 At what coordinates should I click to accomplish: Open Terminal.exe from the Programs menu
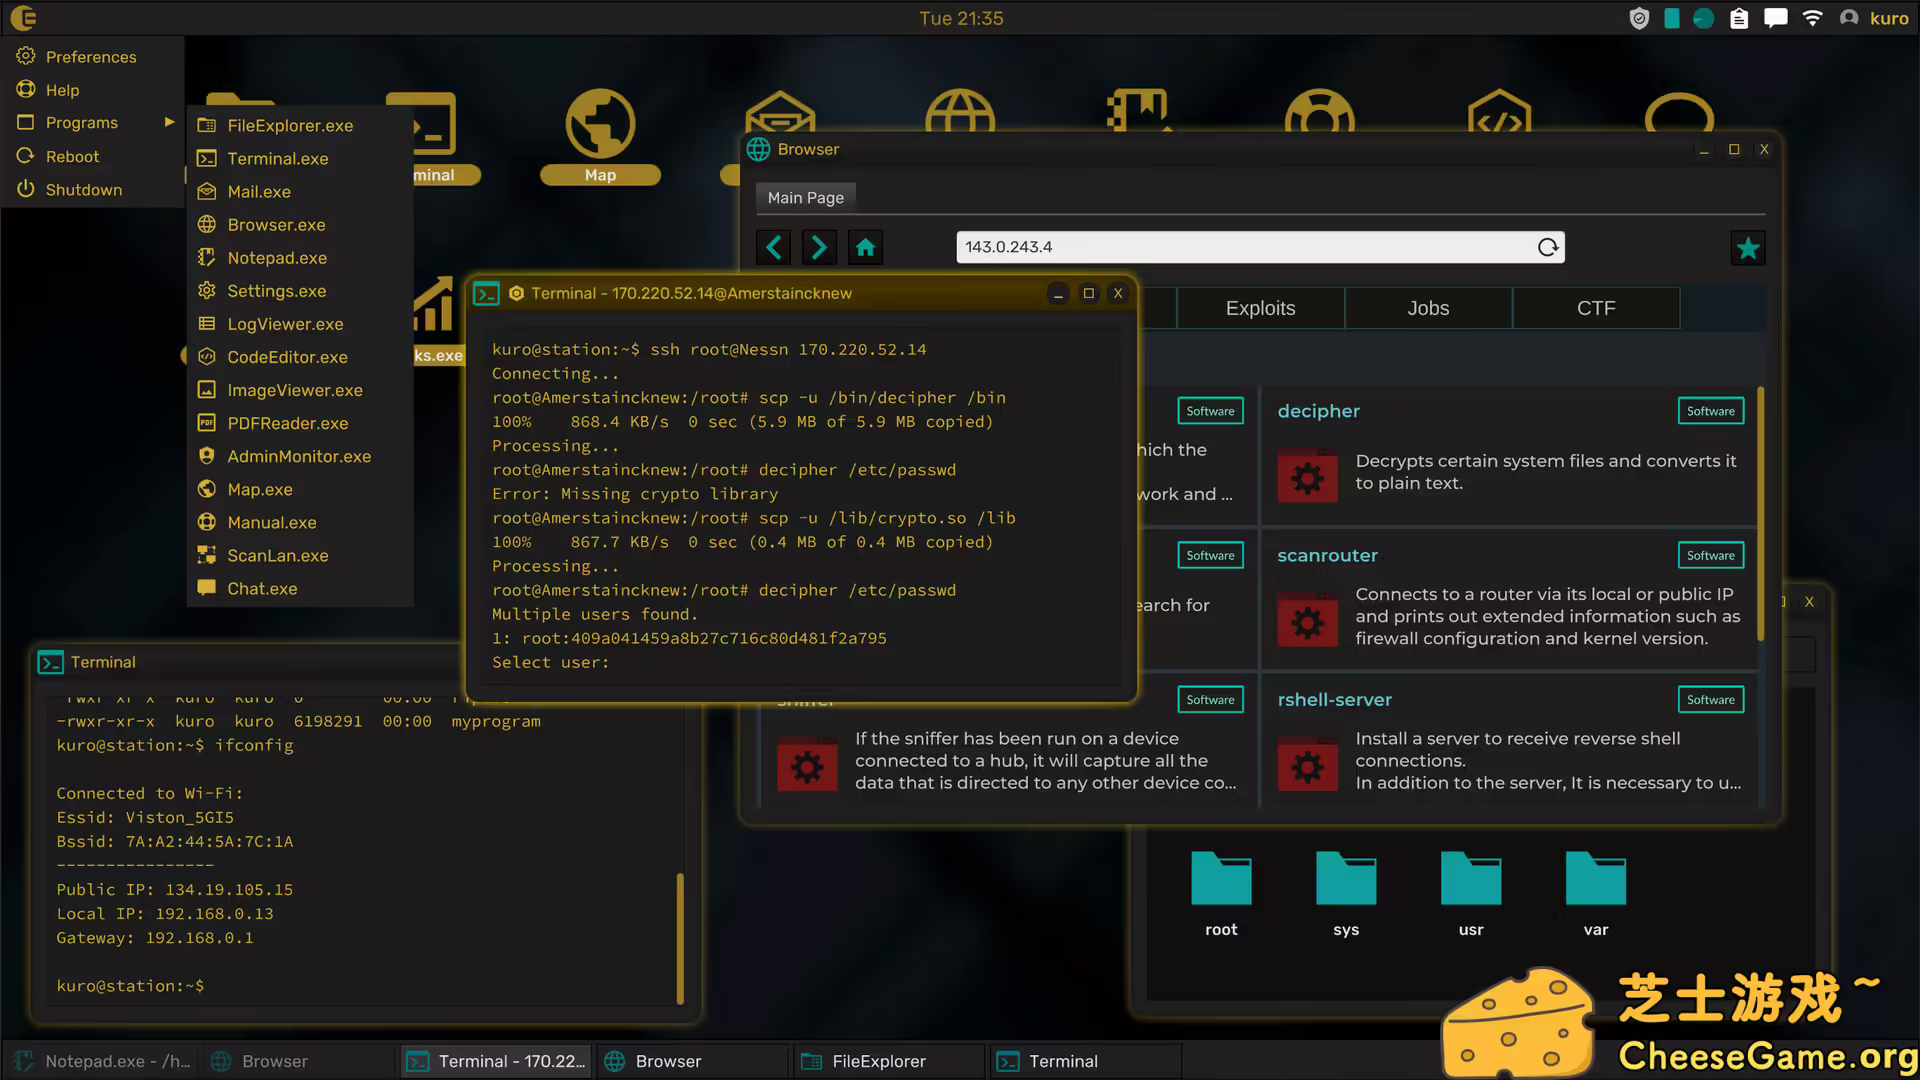click(277, 158)
